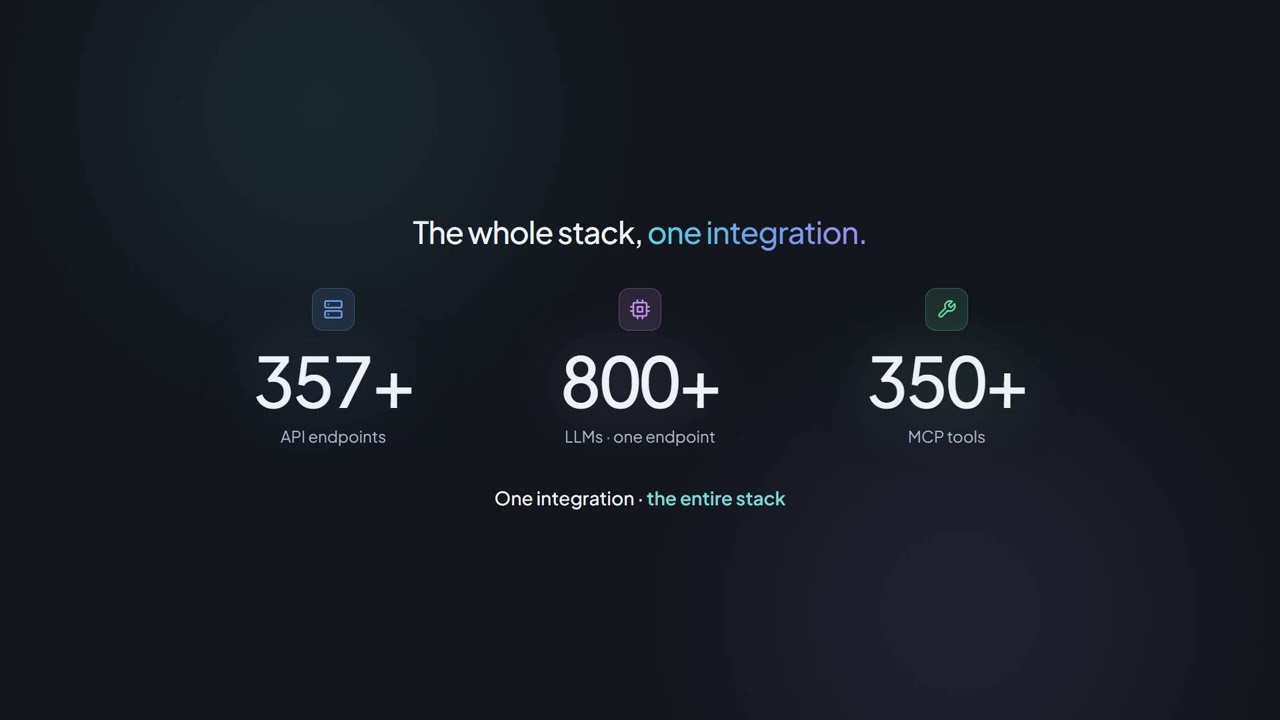Click 'The whole stack,' white headline text
The width and height of the screenshot is (1280, 720).
527,233
